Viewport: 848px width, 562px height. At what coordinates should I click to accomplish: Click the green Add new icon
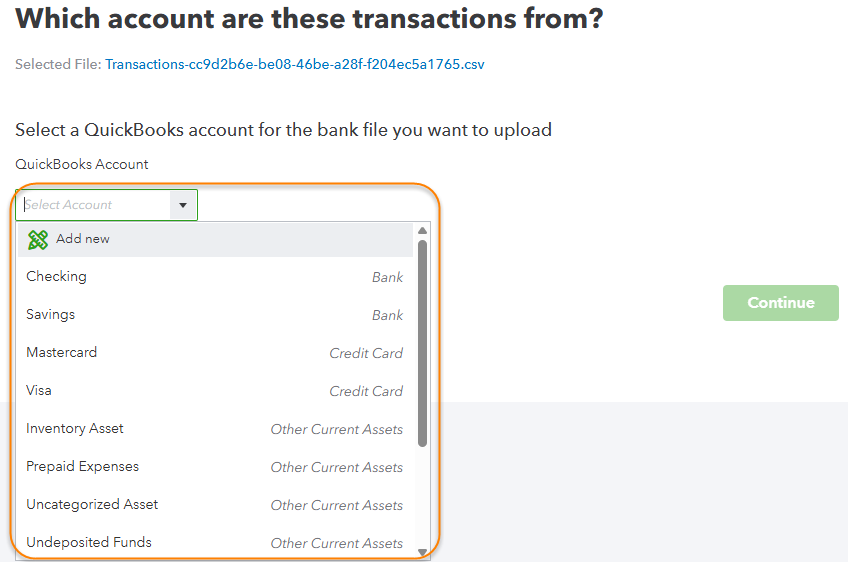38,240
